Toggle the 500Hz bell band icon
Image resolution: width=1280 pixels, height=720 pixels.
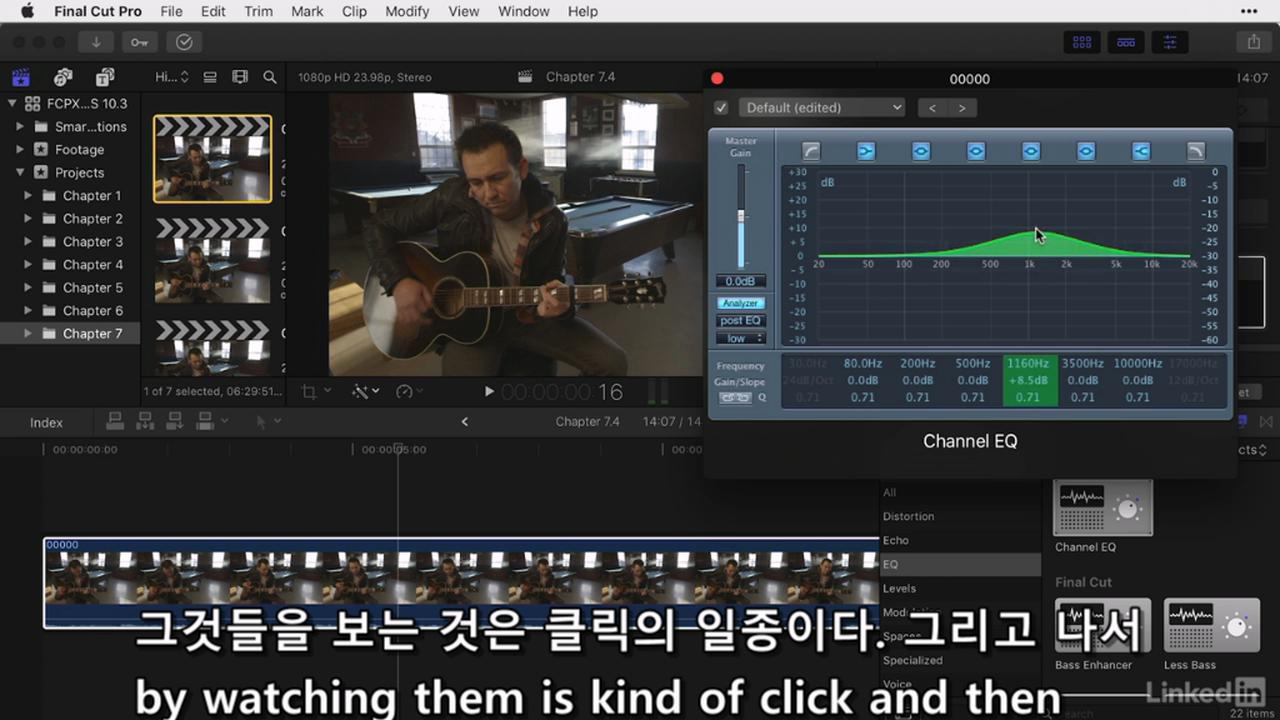click(976, 151)
